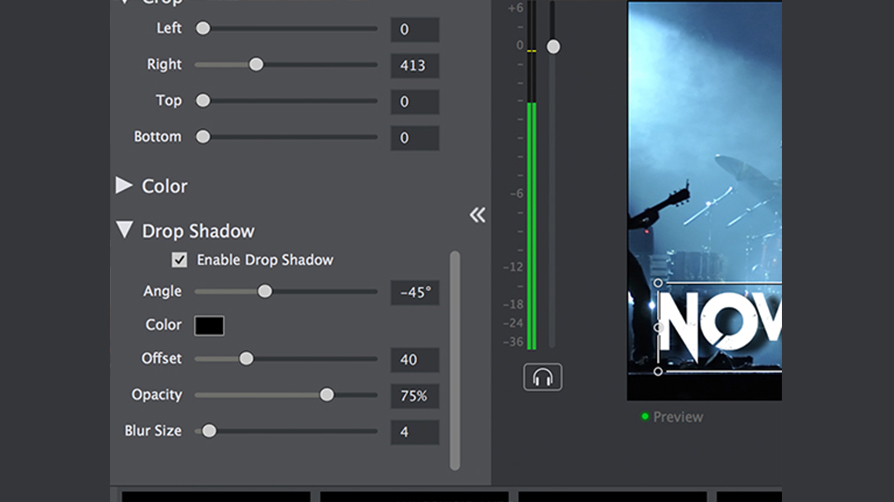
Task: Click the Preview label below monitor
Action: [678, 417]
